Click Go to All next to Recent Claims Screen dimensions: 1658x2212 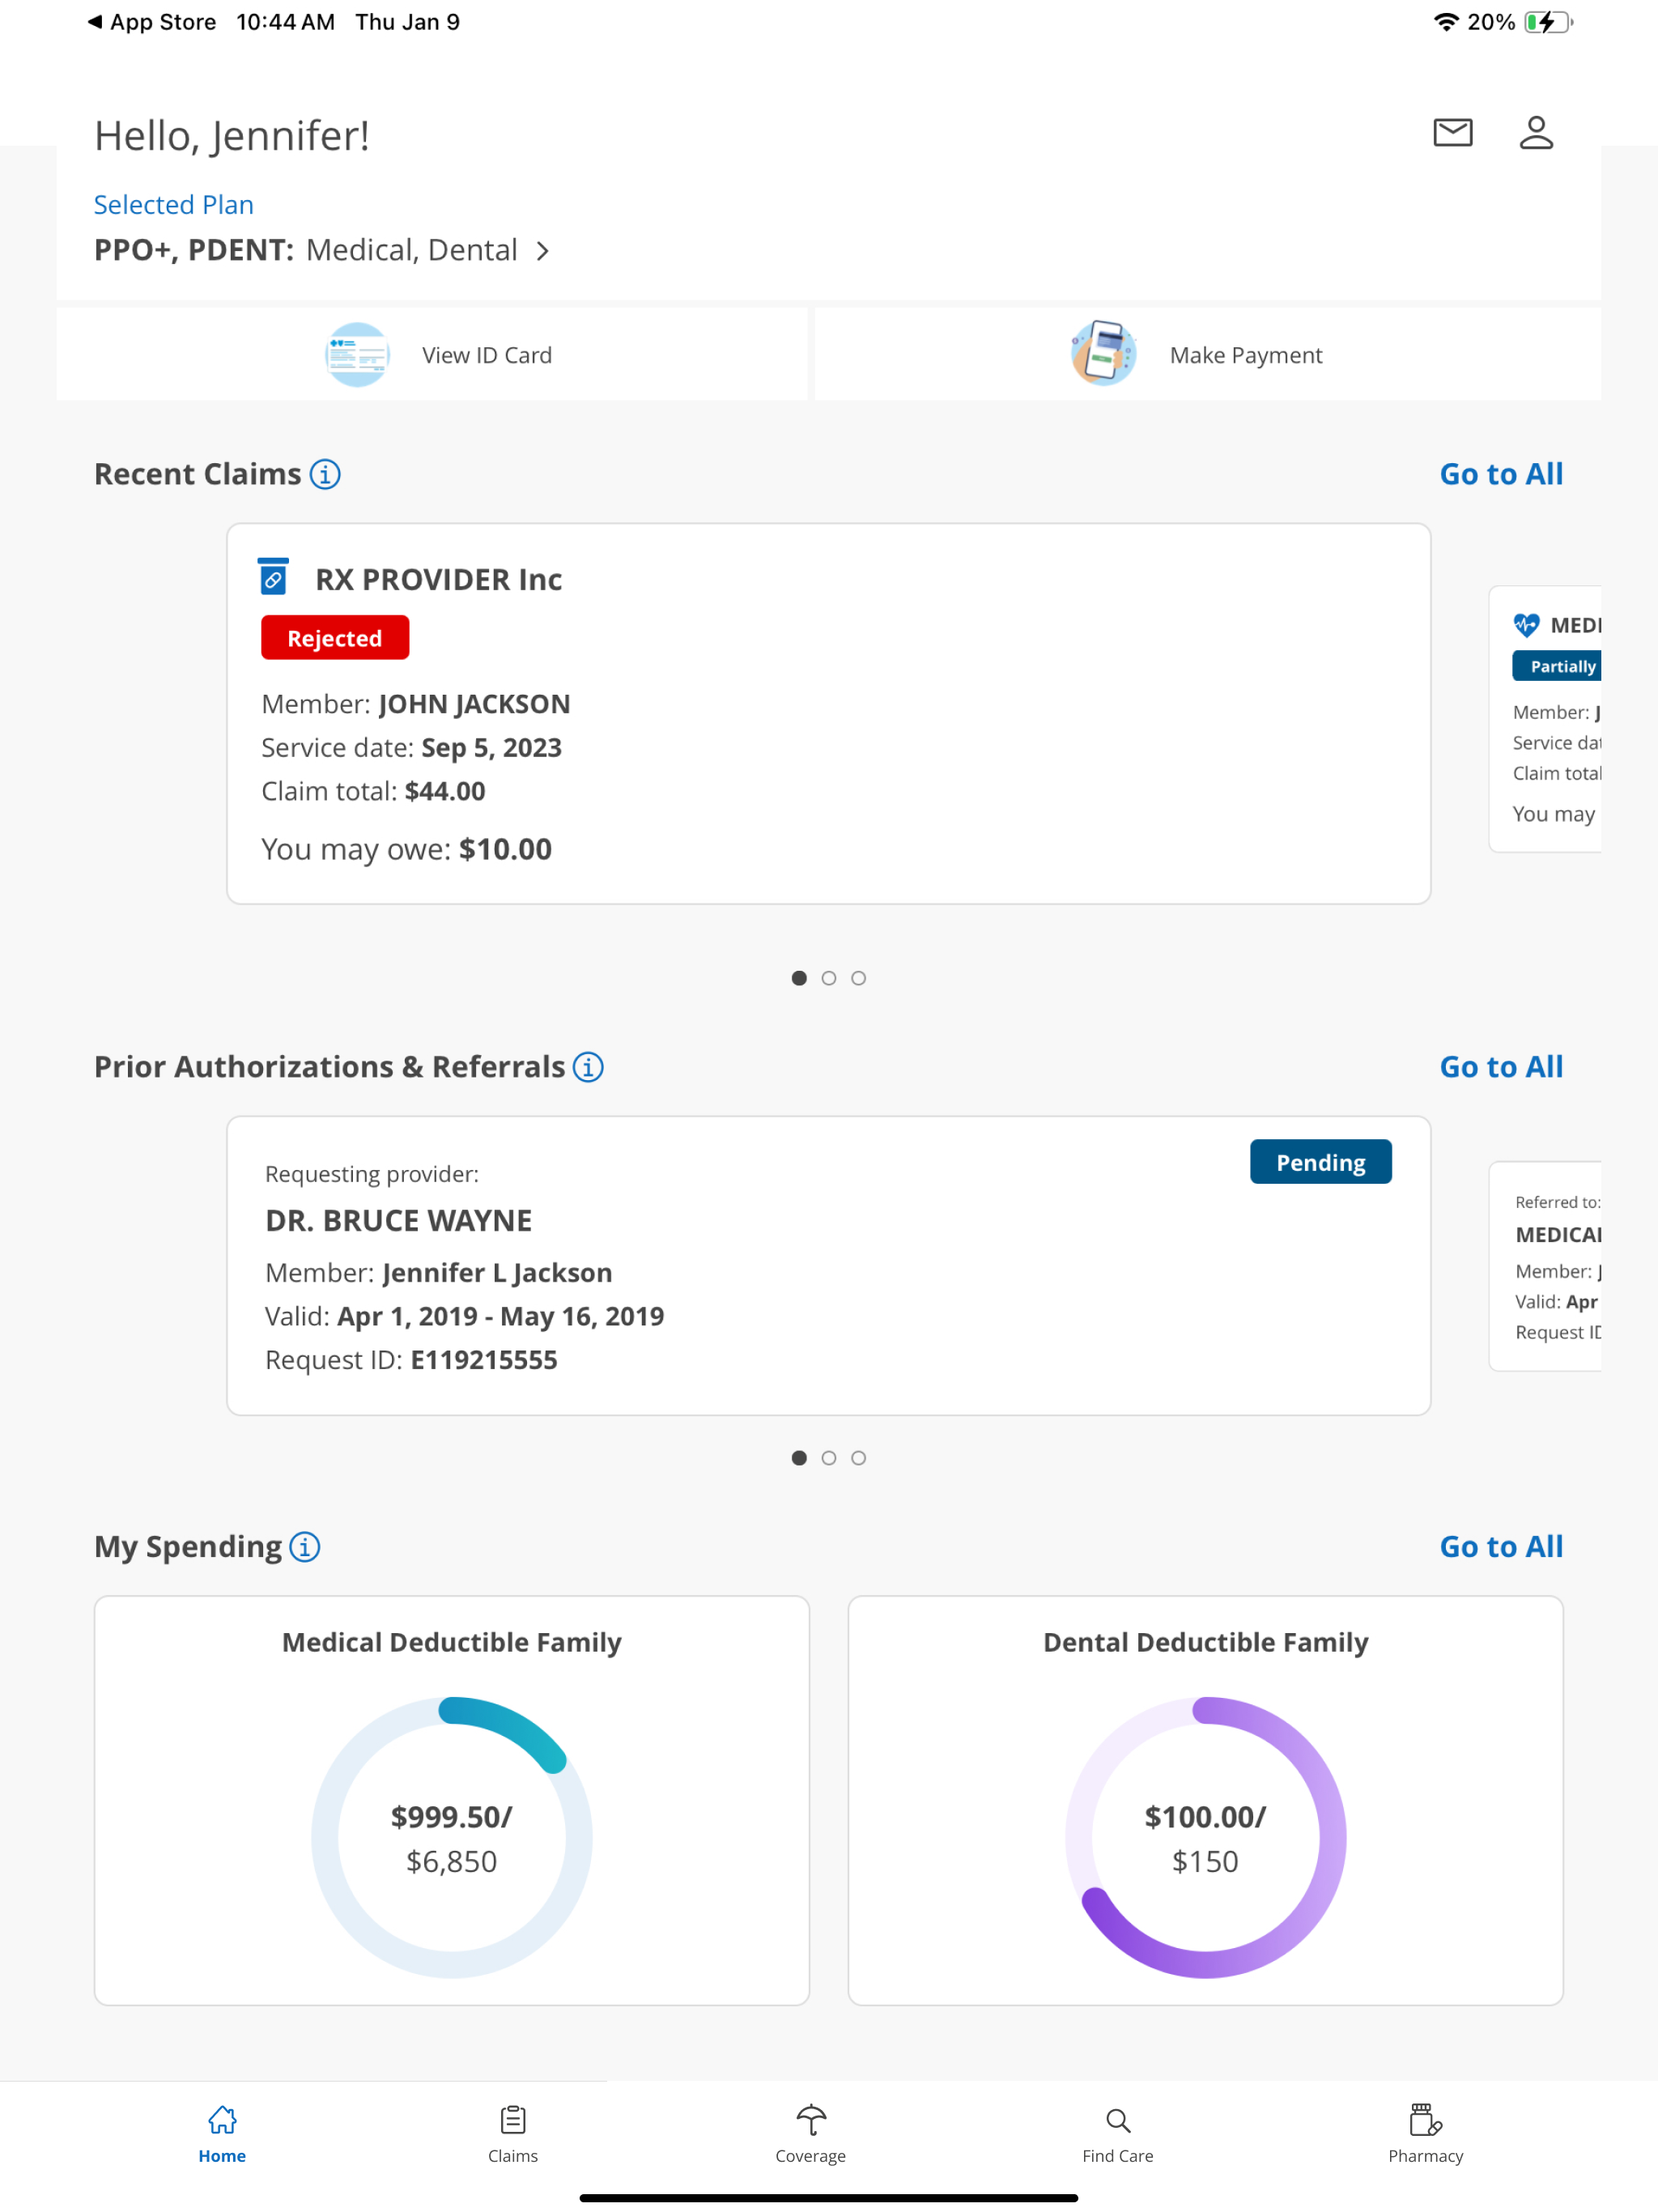click(x=1500, y=474)
